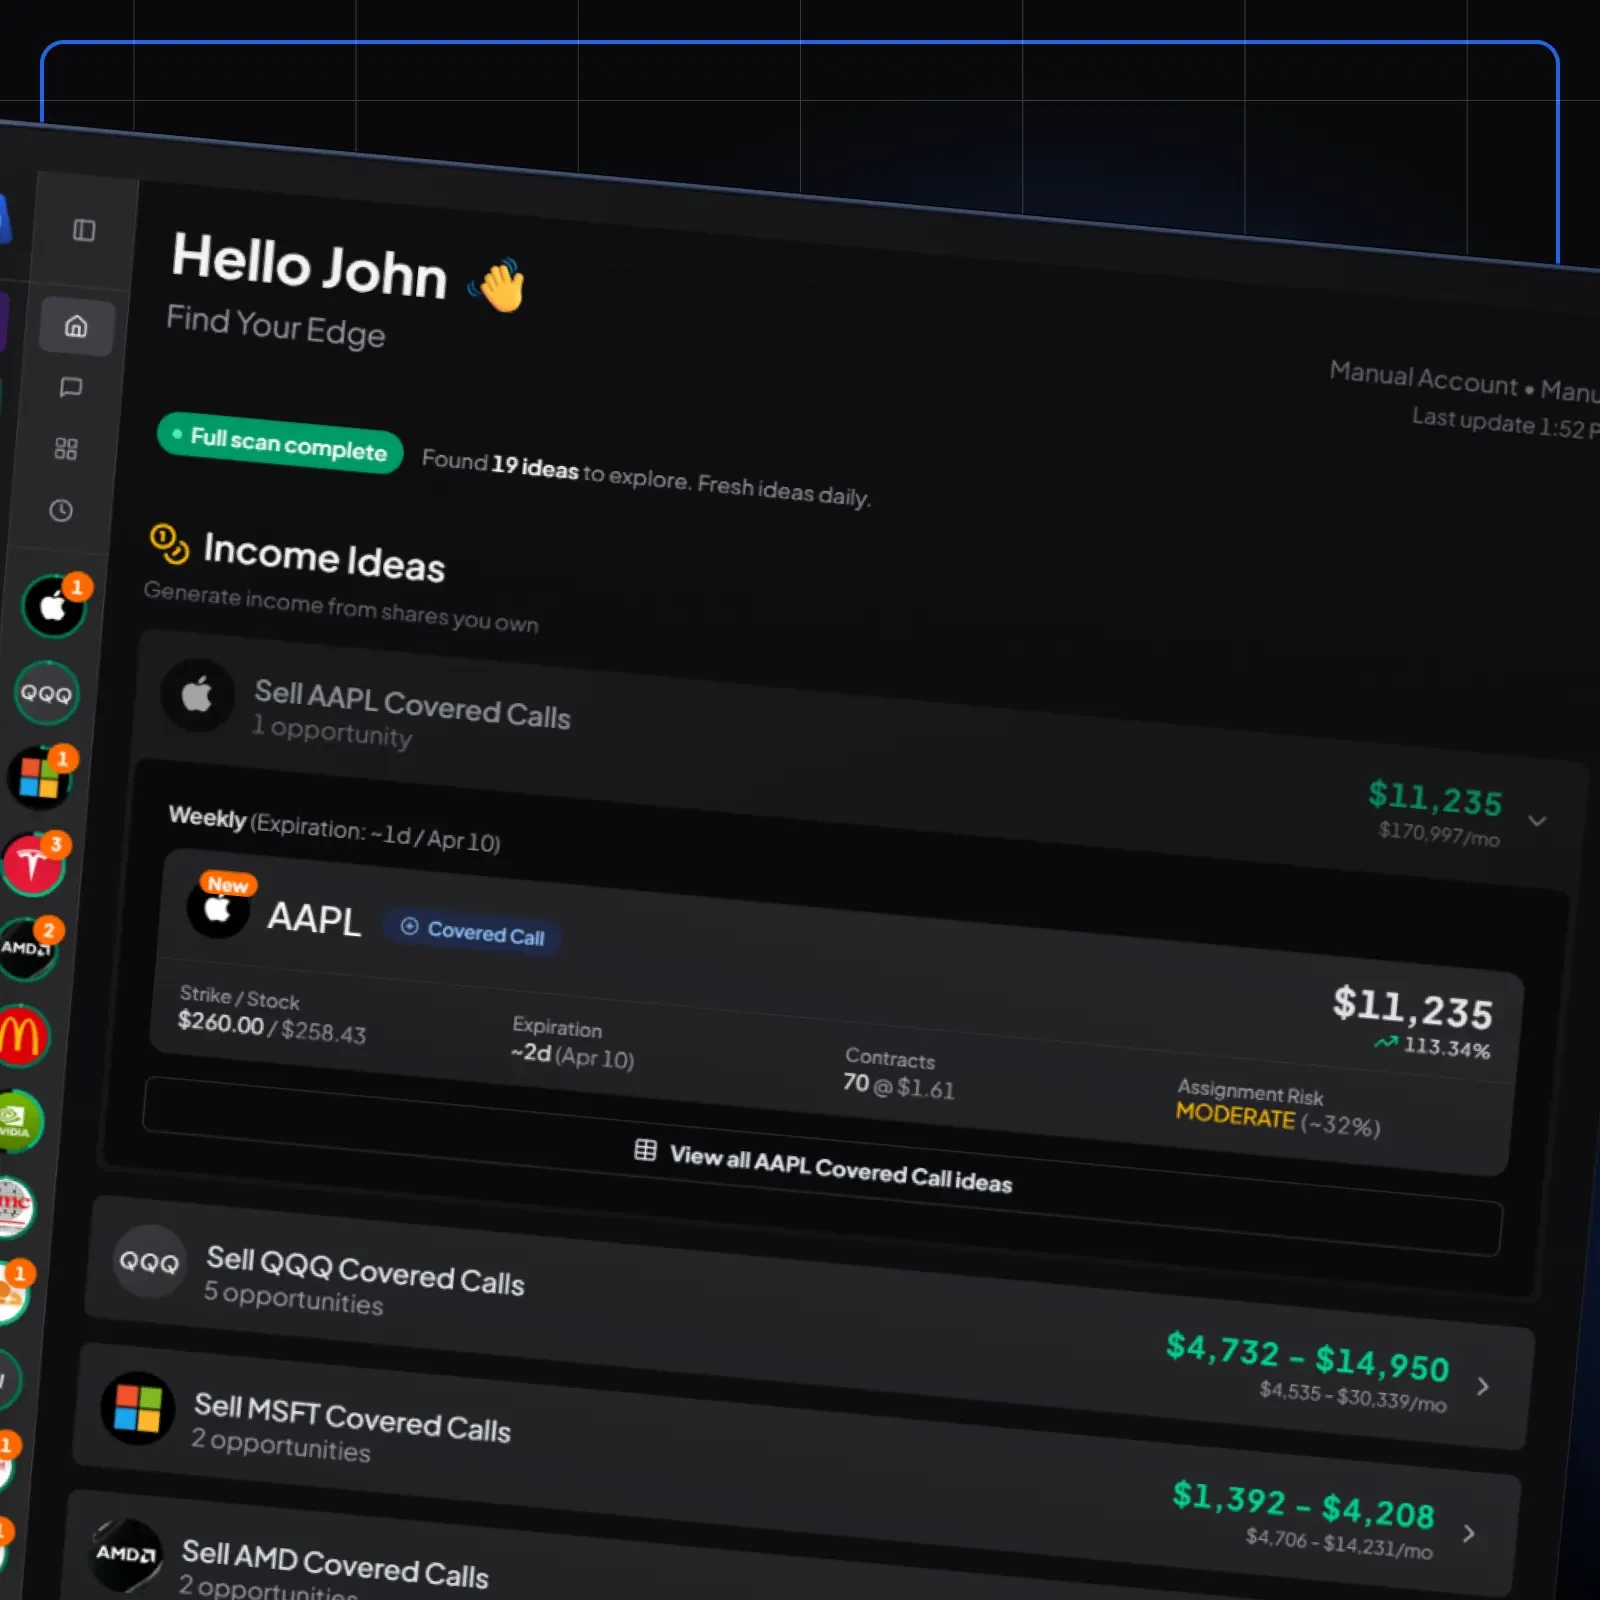This screenshot has width=1600, height=1600.
Task: Click the Full scan complete badge
Action: point(280,443)
